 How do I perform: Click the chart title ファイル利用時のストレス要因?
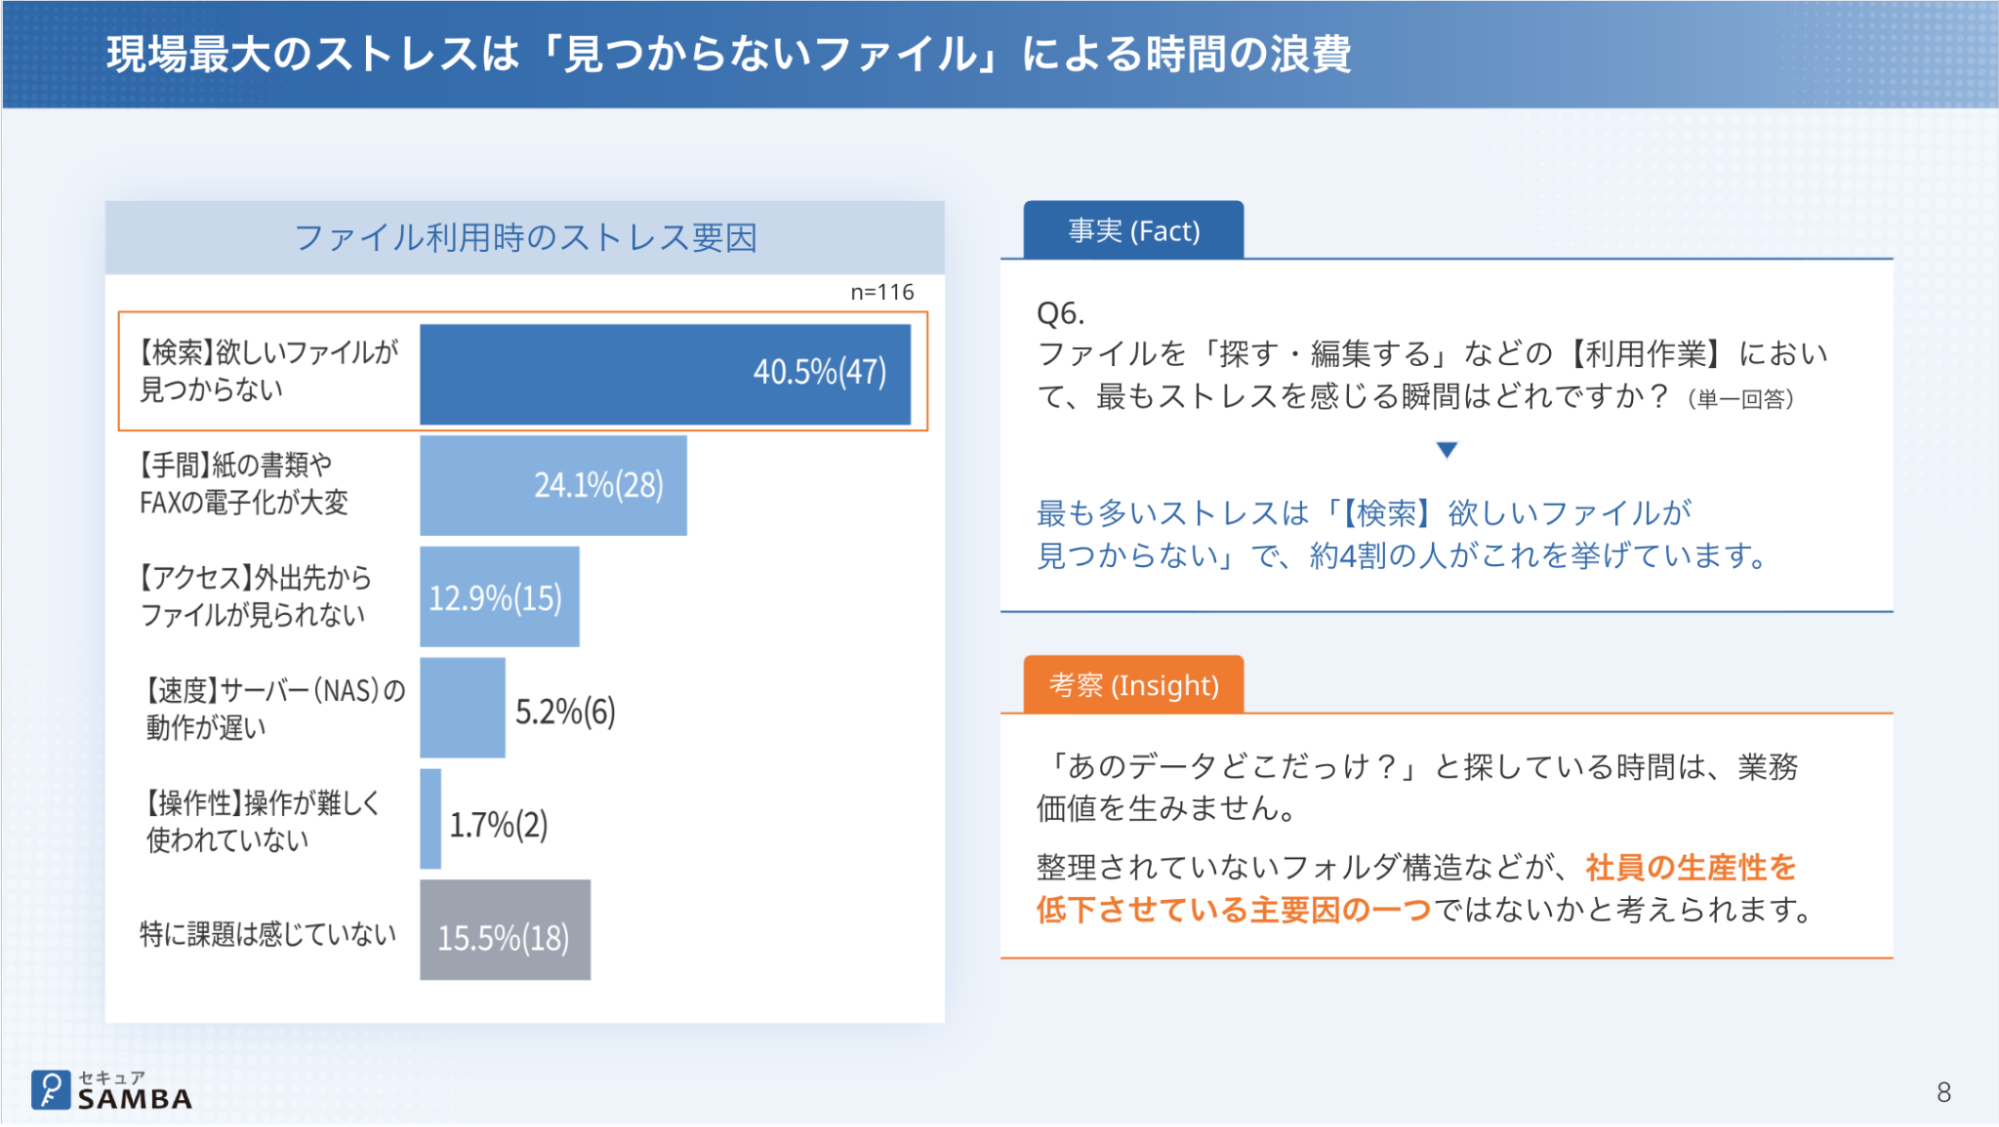(525, 238)
